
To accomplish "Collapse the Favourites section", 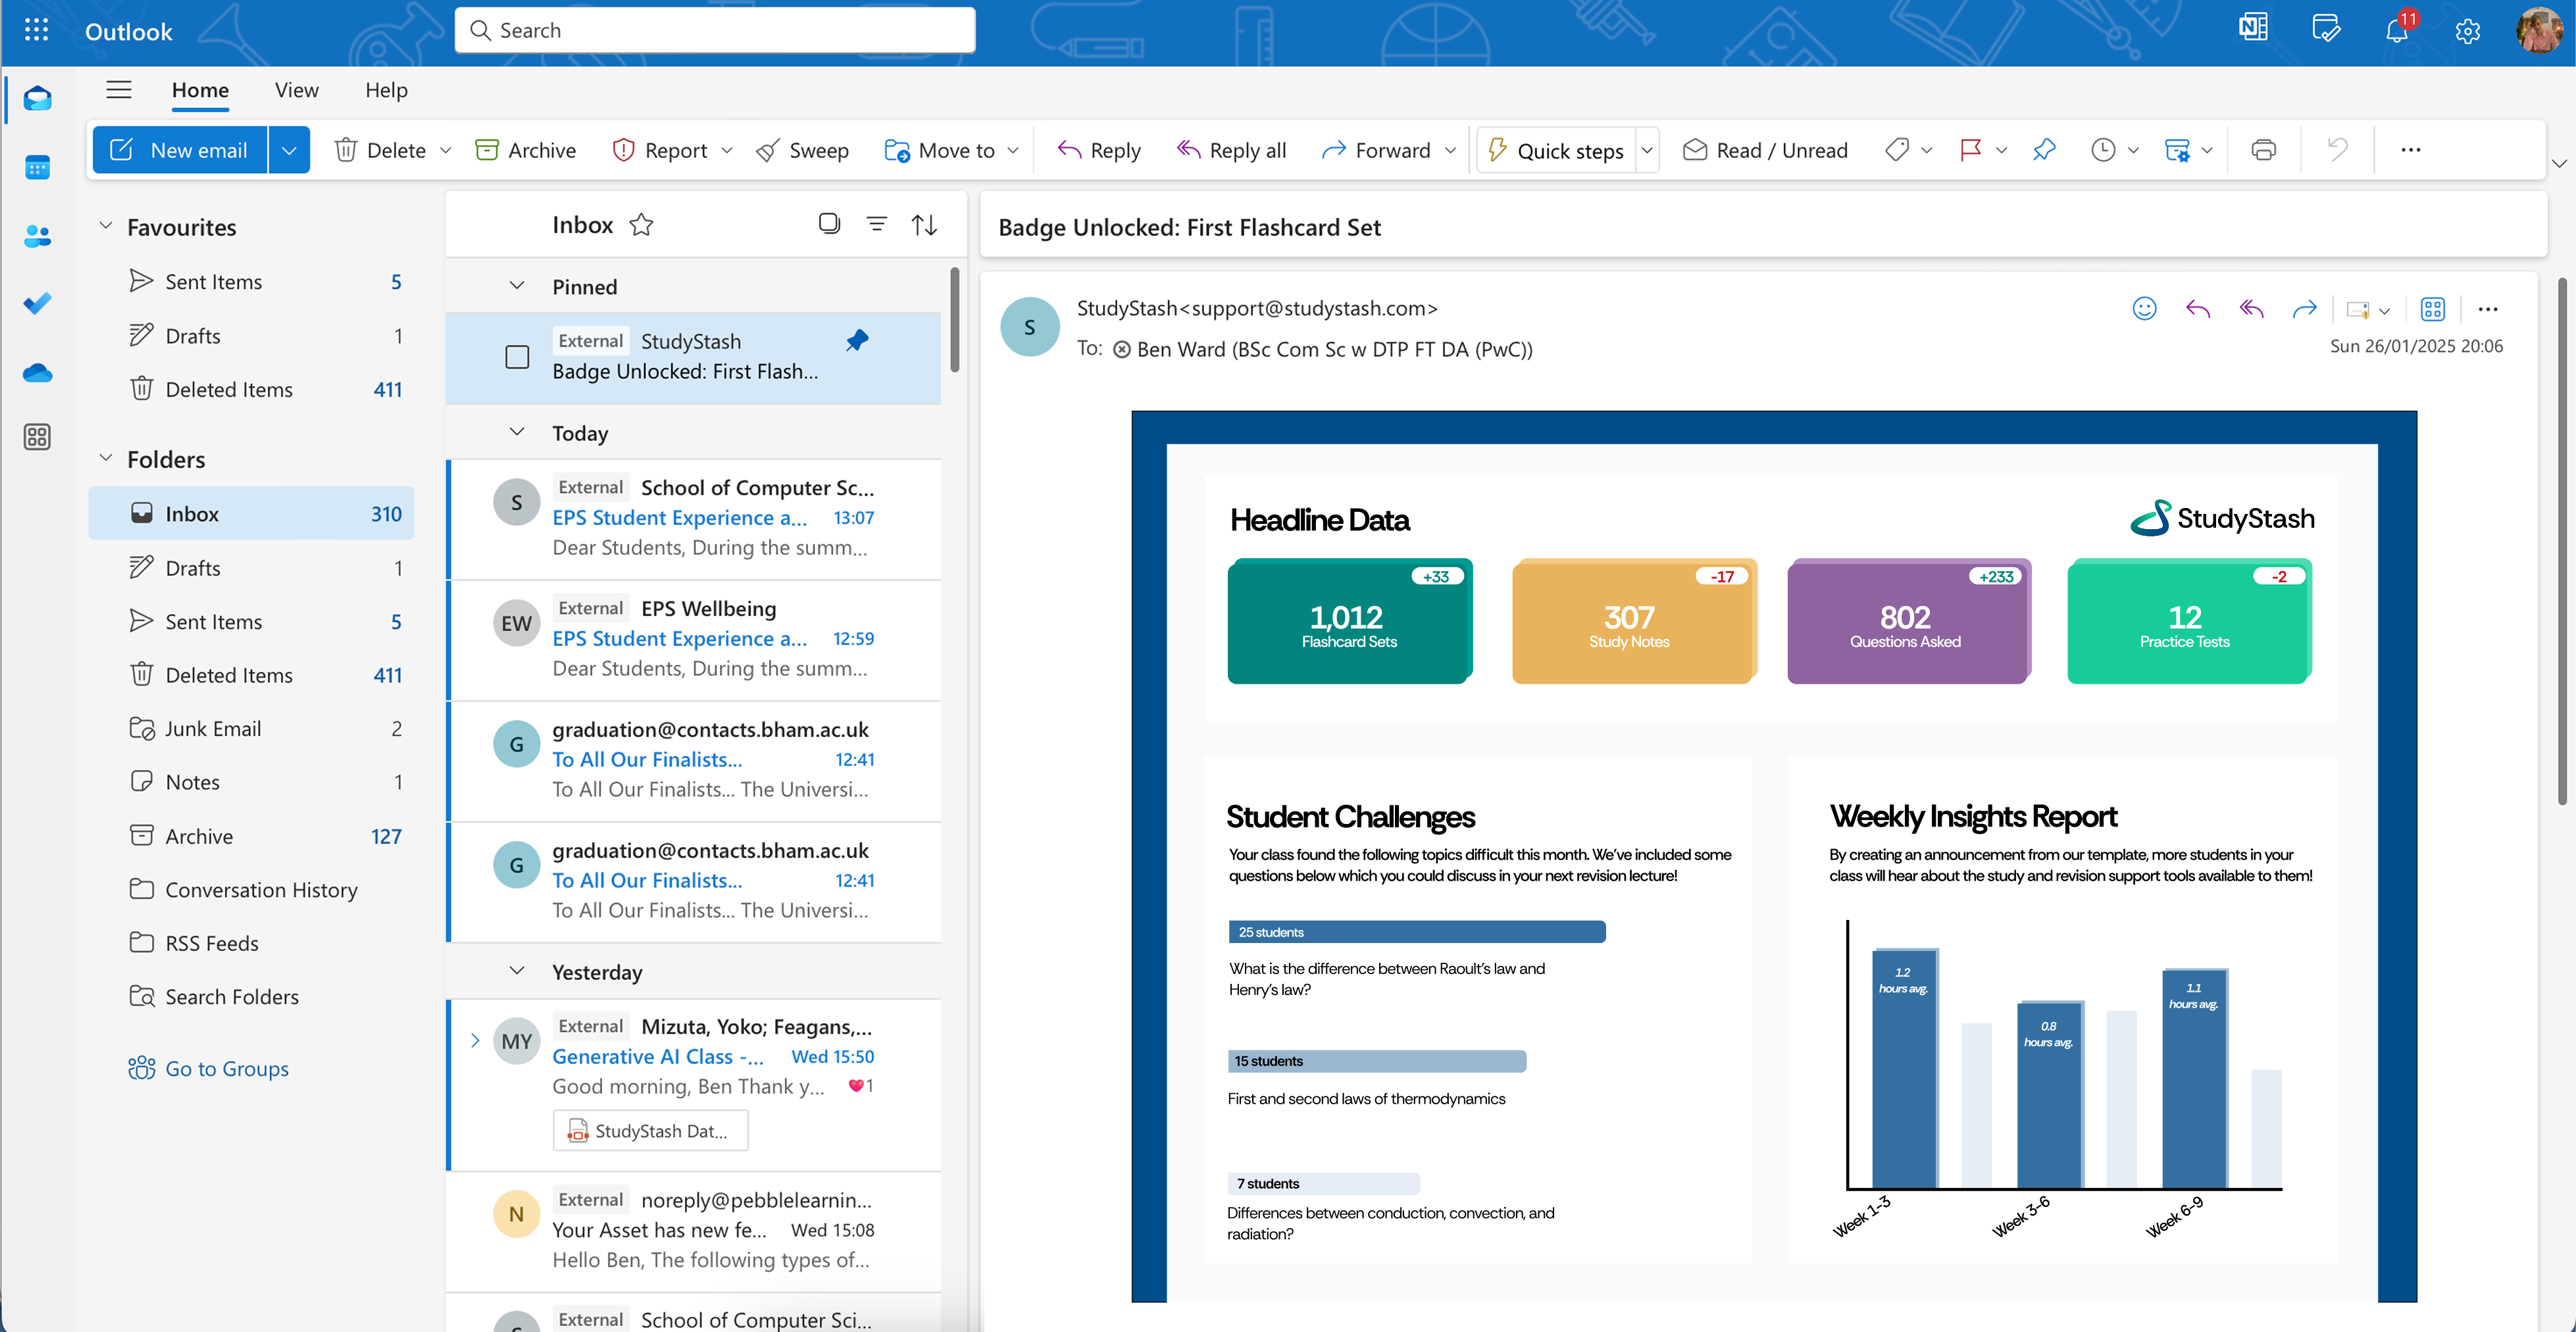I will point(105,226).
